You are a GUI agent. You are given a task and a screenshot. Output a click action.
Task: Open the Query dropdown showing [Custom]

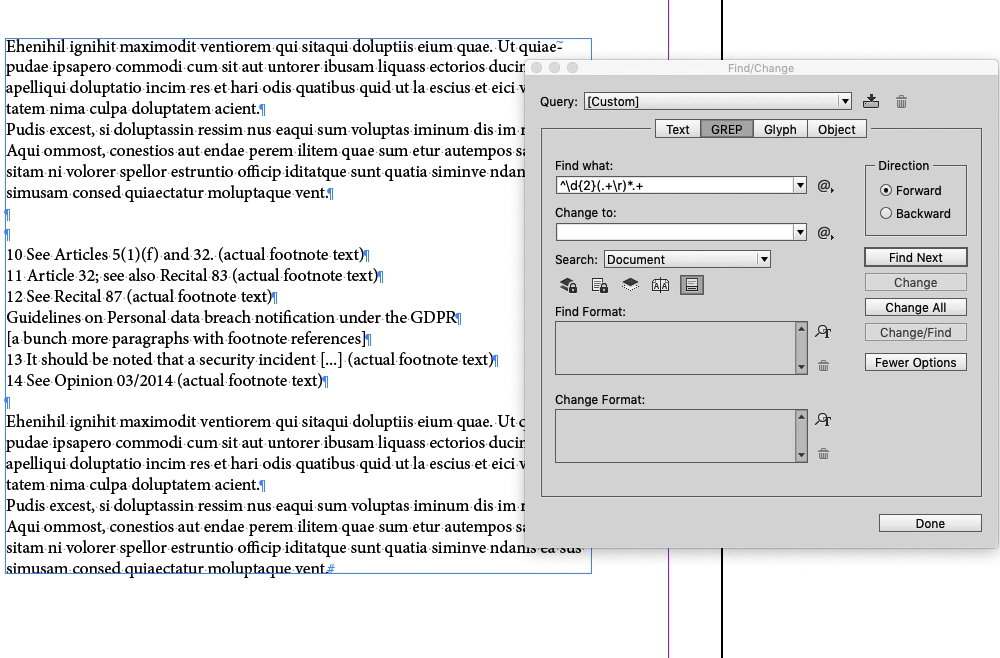843,100
